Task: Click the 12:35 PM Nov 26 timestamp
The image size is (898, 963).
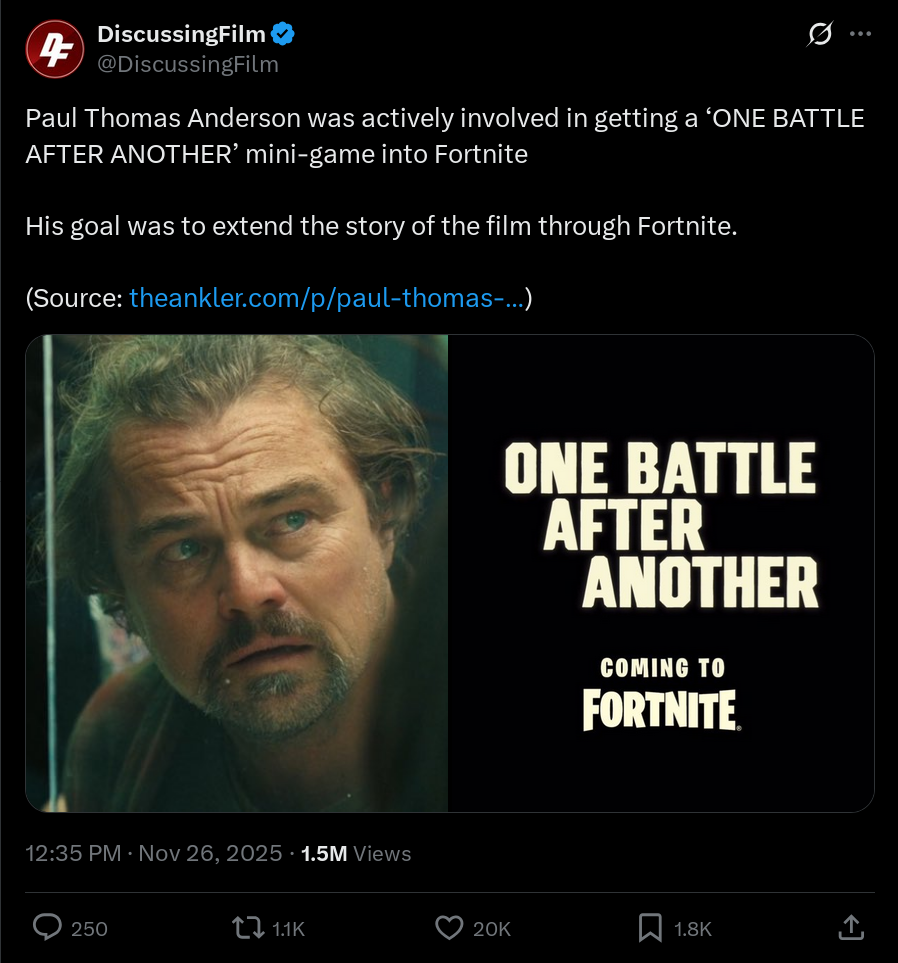Action: (x=153, y=853)
